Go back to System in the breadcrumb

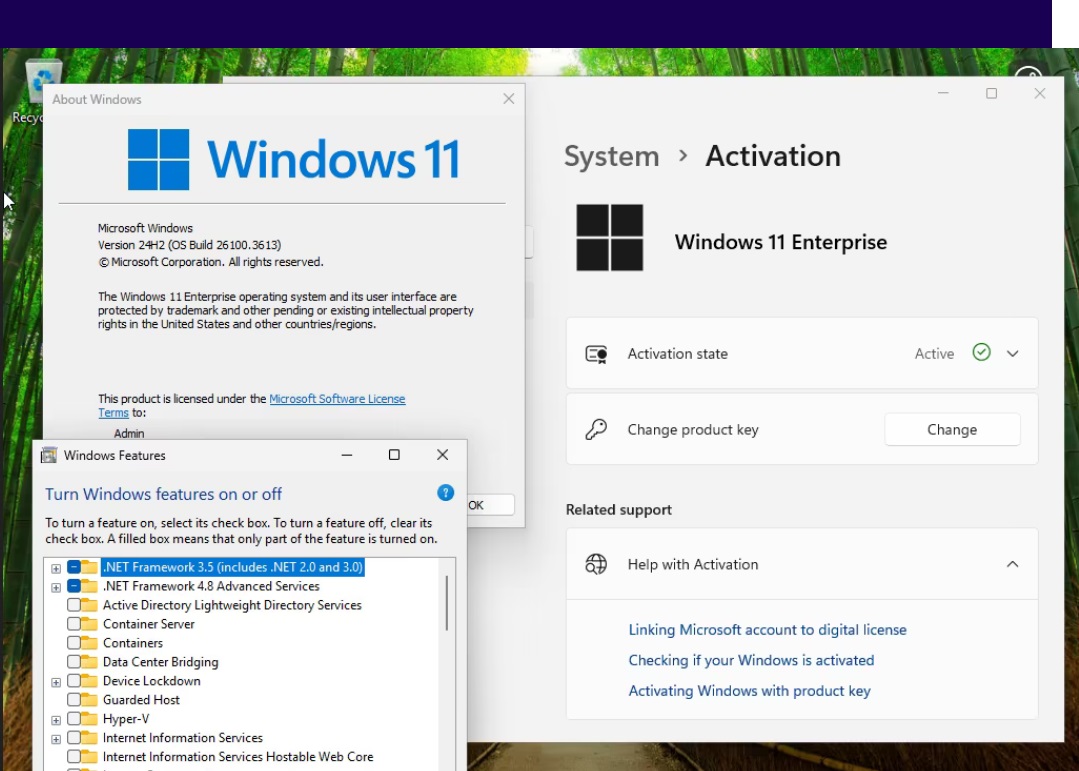[612, 156]
